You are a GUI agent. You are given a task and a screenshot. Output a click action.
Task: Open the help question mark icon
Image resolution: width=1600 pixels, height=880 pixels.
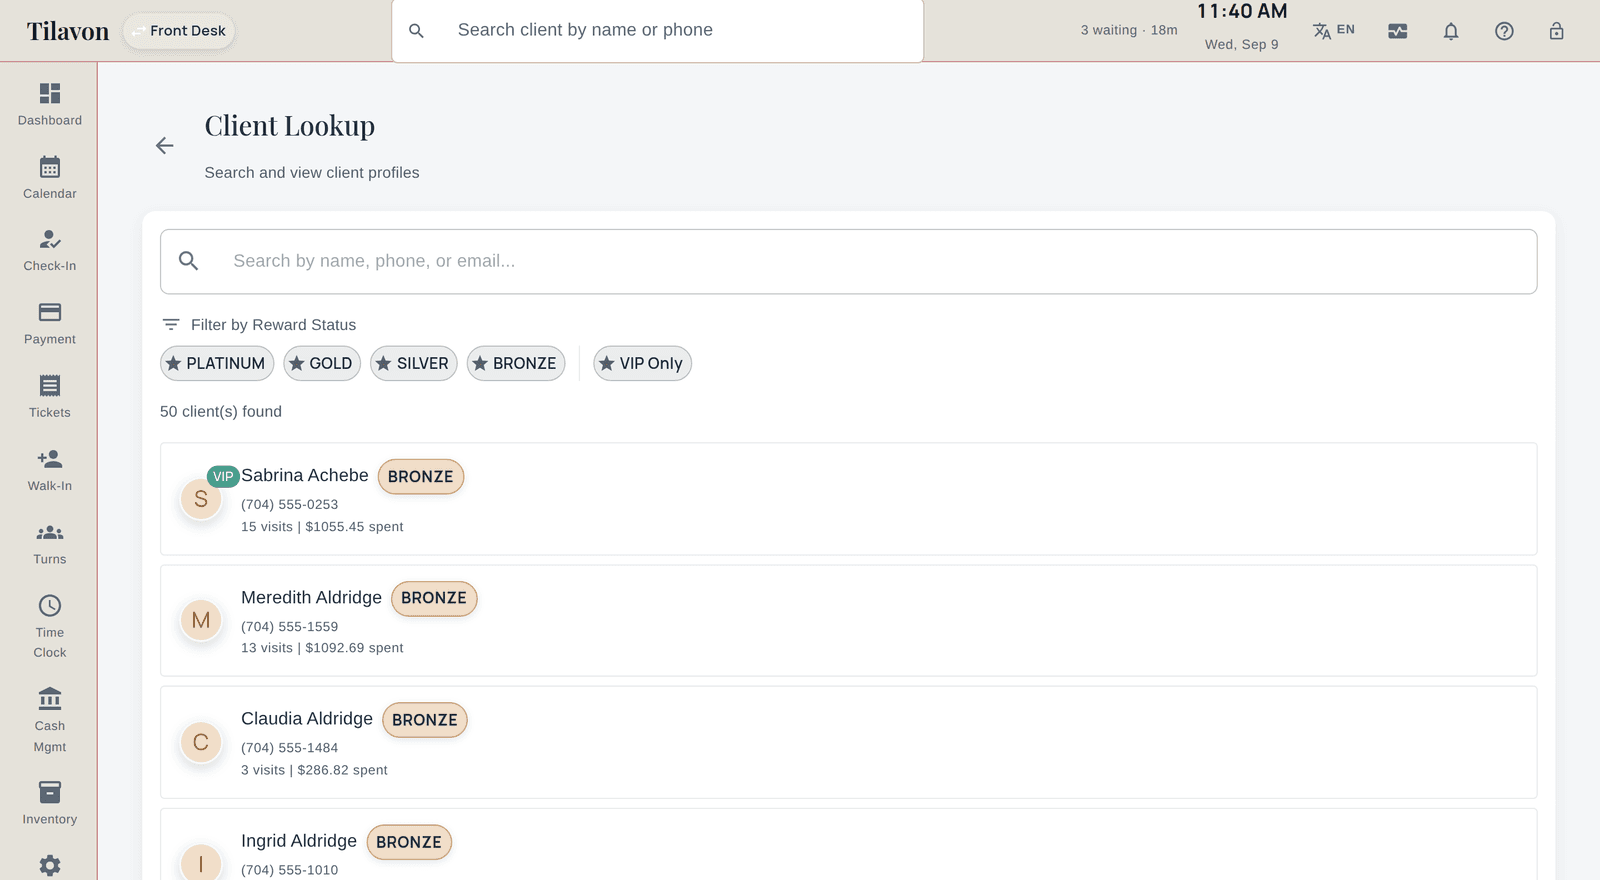(x=1504, y=31)
